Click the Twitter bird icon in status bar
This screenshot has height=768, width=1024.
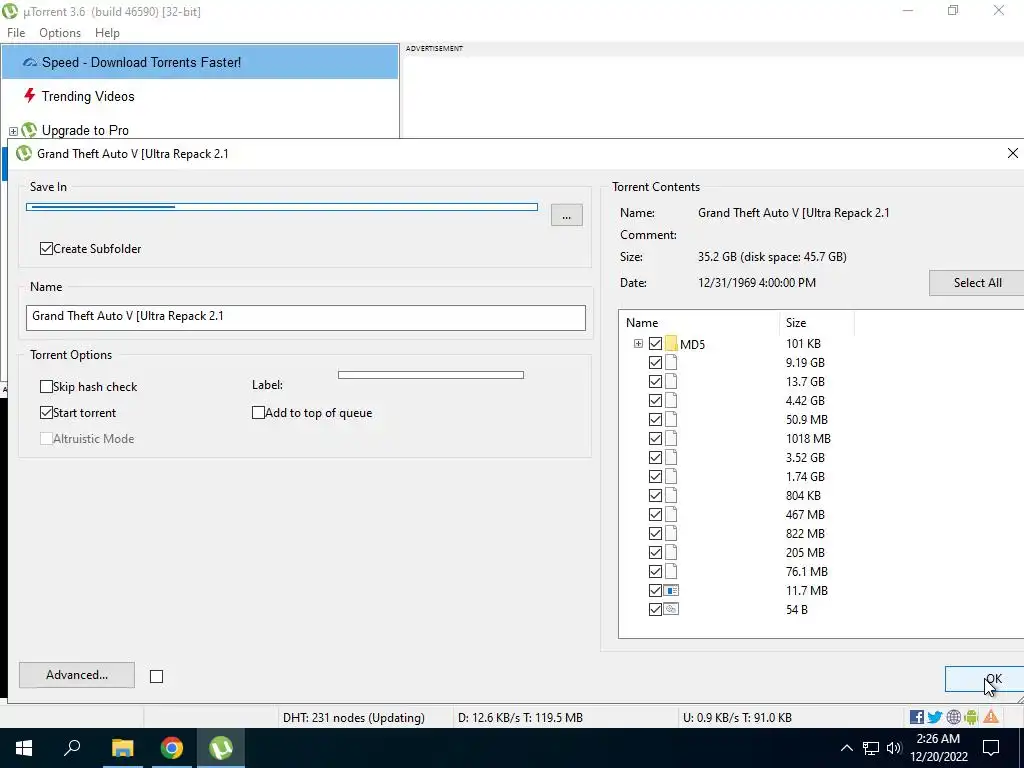(x=935, y=717)
